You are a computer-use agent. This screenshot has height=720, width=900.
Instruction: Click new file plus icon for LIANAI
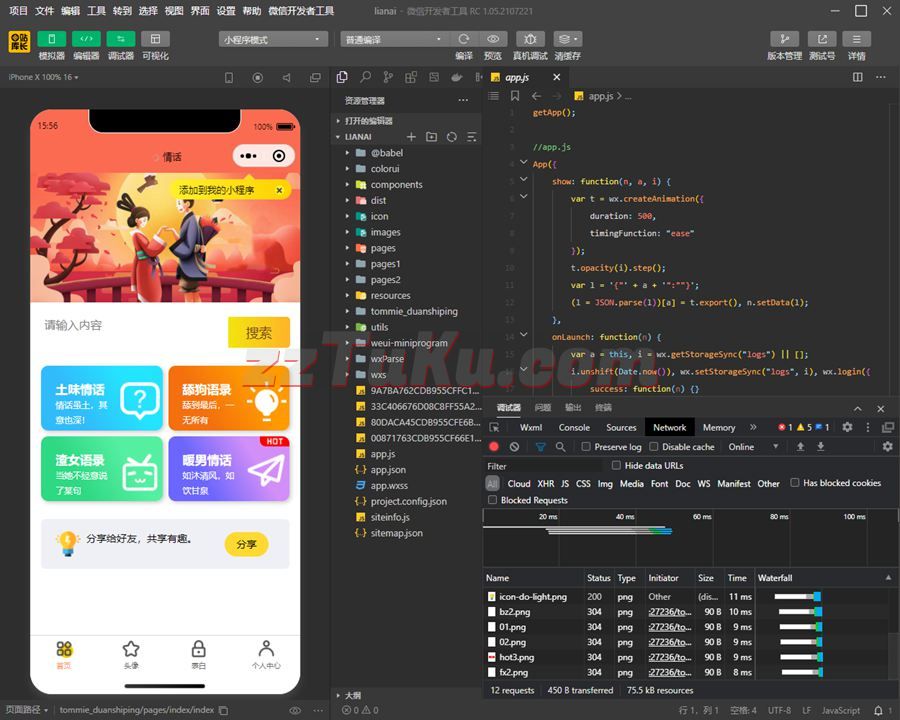[x=411, y=137]
